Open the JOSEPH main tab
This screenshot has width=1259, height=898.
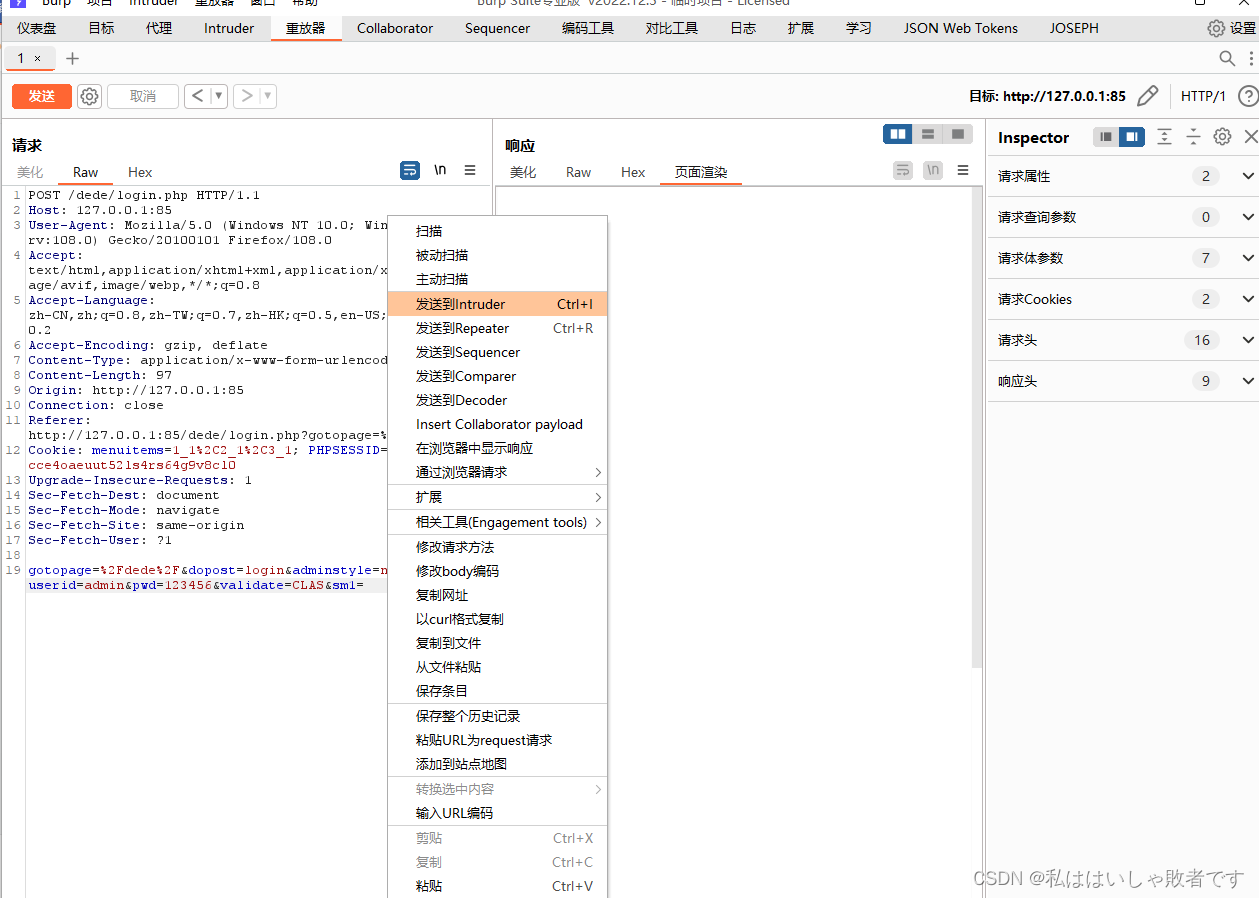pyautogui.click(x=1074, y=28)
